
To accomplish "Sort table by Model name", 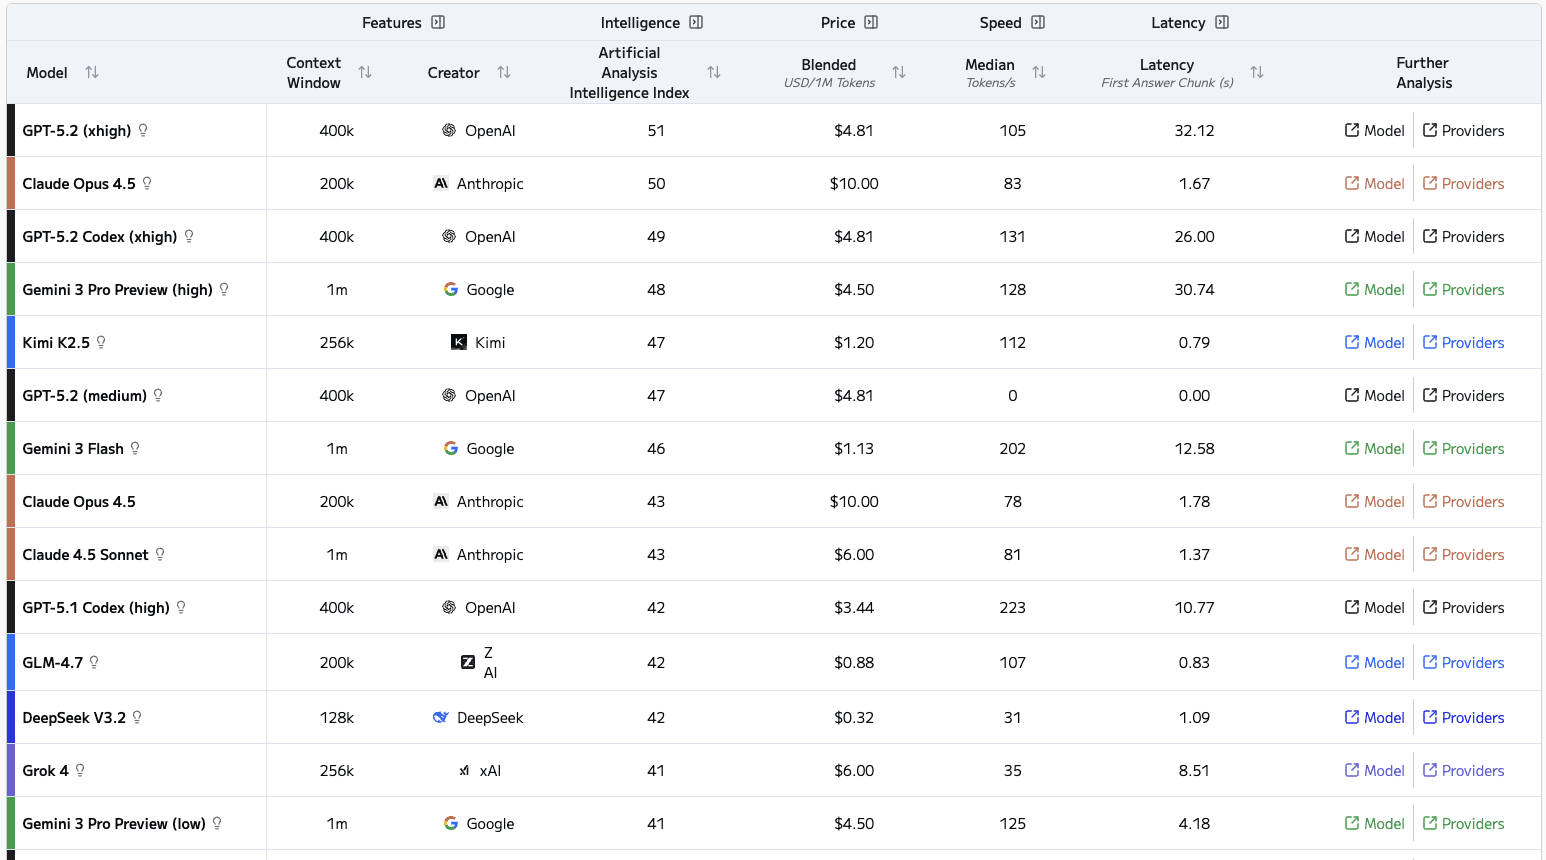I will point(92,72).
